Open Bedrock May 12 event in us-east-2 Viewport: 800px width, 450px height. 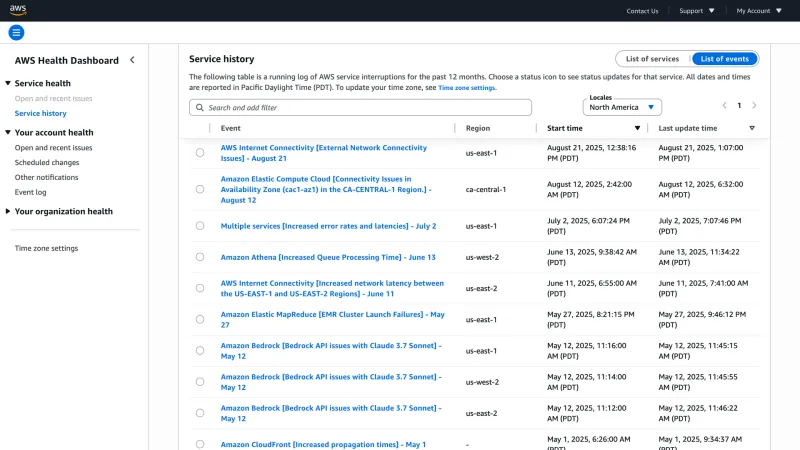tap(331, 413)
